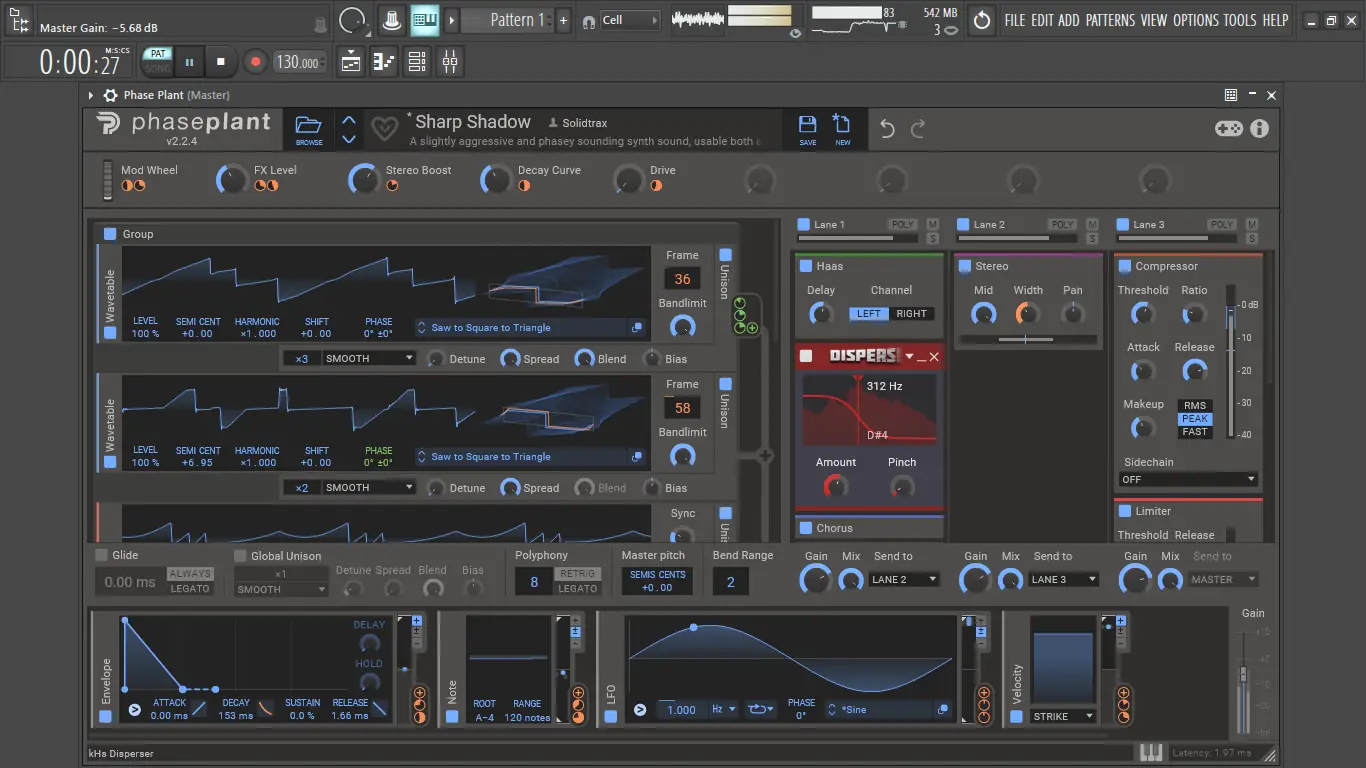Select the RIGHT channel for Haas
The image size is (1366, 768).
tap(911, 314)
